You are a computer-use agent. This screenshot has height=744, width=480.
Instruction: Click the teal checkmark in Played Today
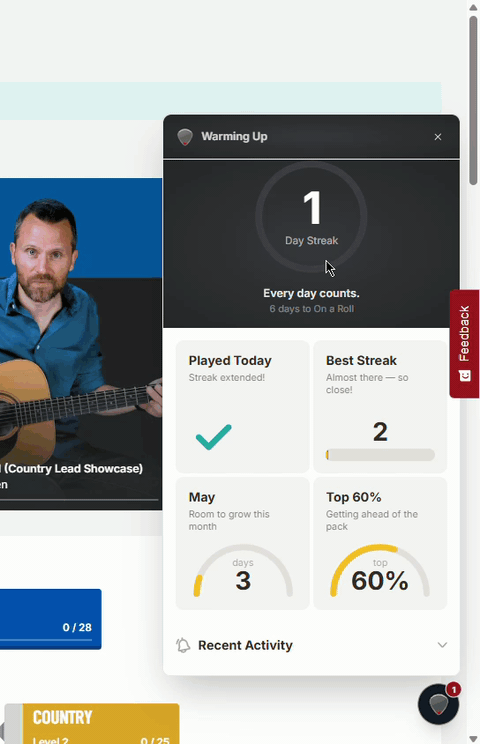tap(213, 437)
